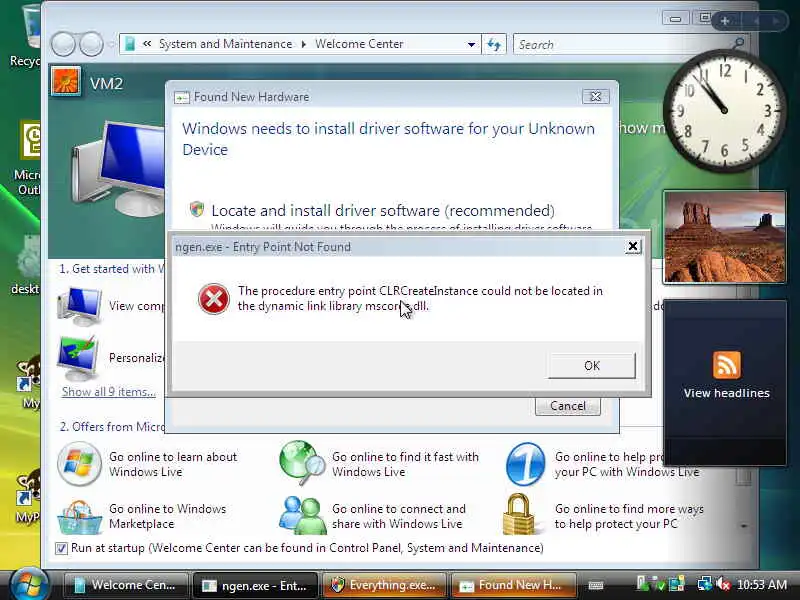Click OK in the ngen.exe error dialog
800x600 pixels.
(x=592, y=365)
